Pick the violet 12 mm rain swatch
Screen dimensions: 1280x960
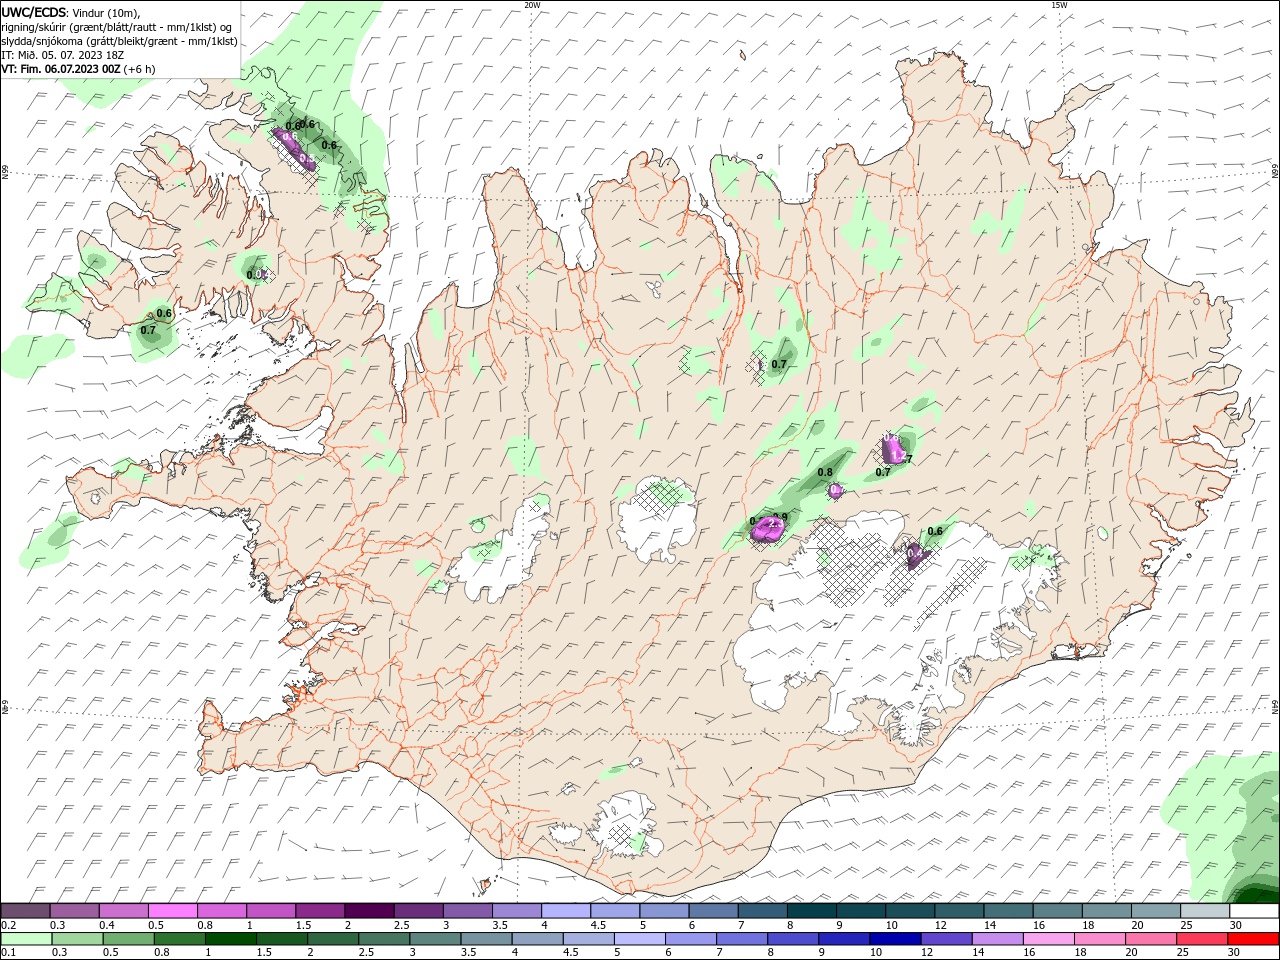[946, 939]
